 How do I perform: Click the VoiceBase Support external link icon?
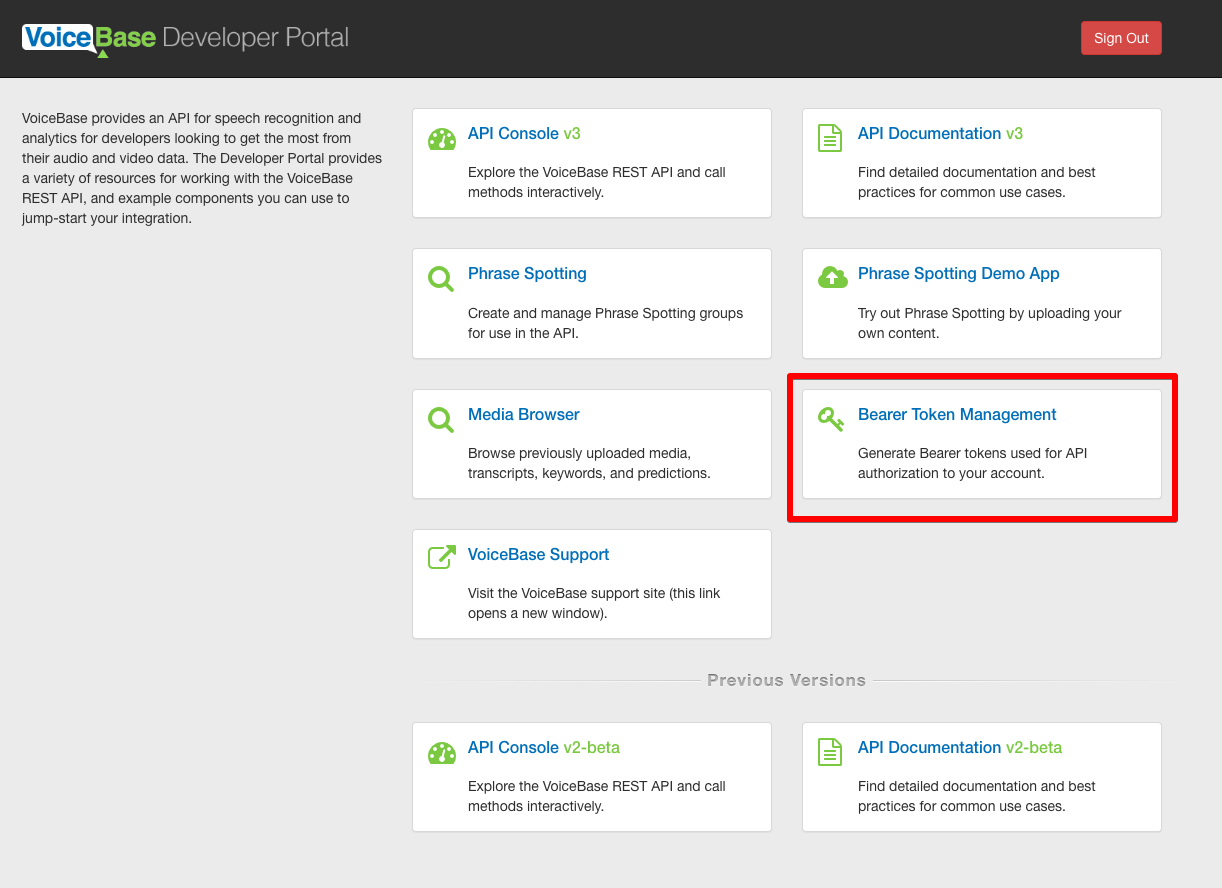[x=441, y=557]
